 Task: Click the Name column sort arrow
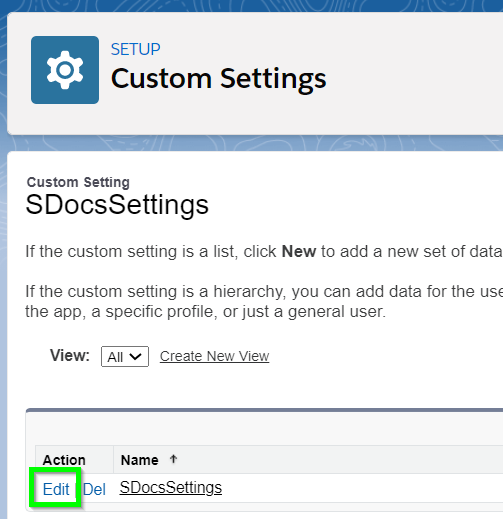tap(173, 459)
